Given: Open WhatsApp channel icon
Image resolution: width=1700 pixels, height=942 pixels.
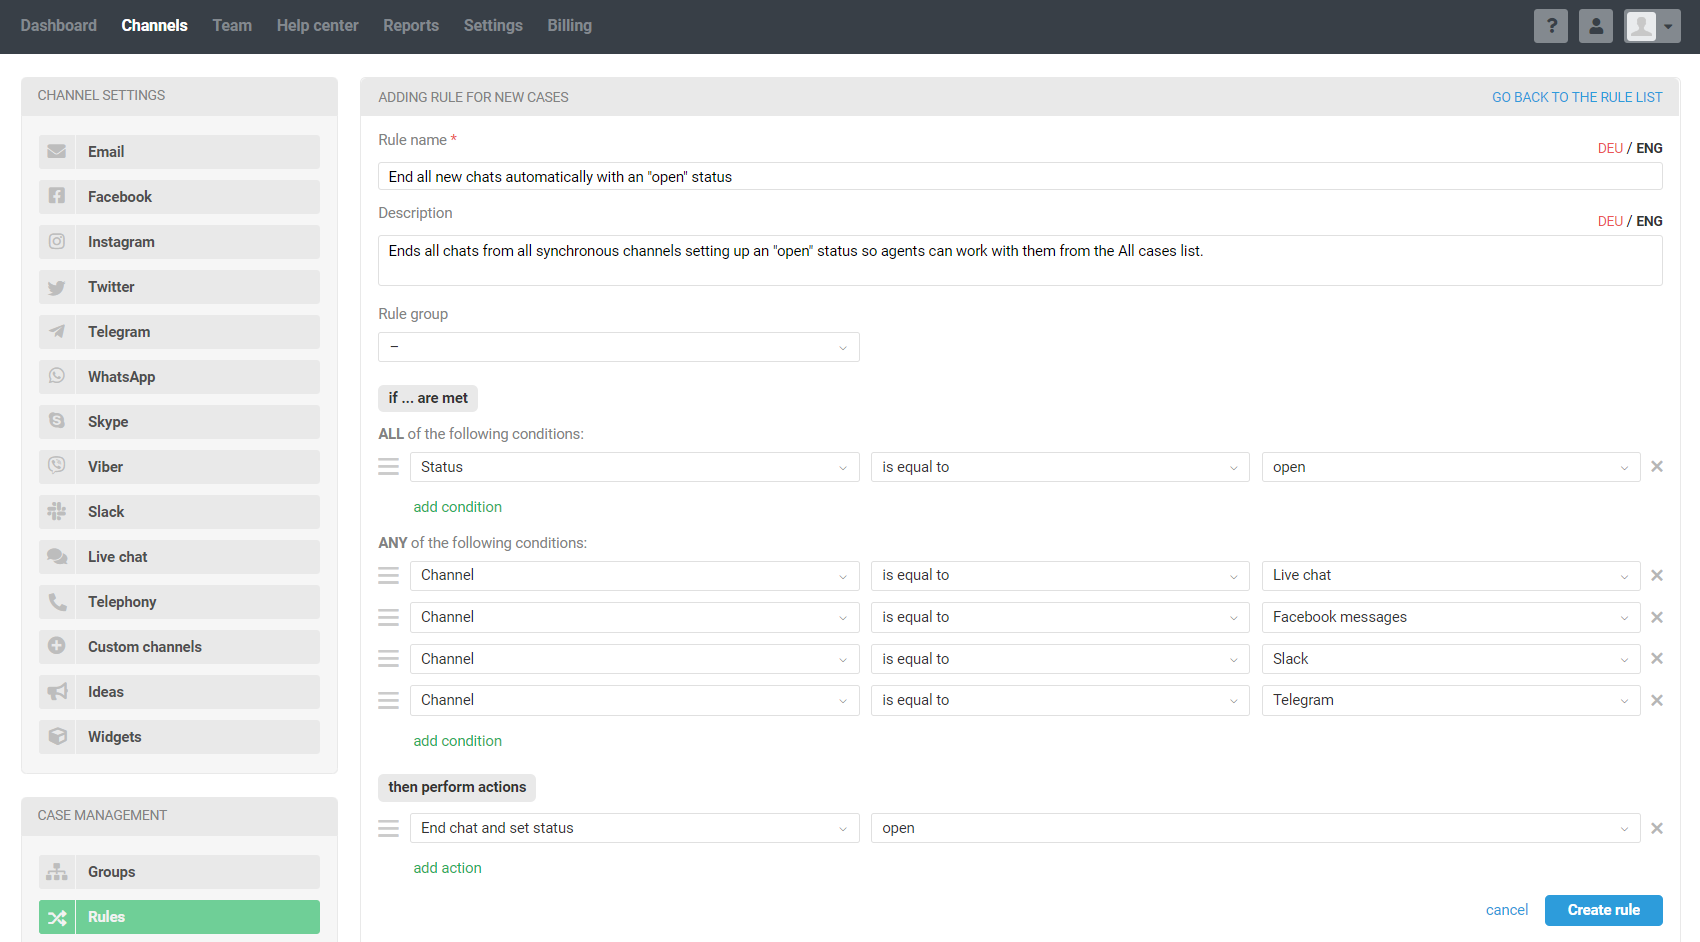Looking at the screenshot, I should (x=57, y=377).
